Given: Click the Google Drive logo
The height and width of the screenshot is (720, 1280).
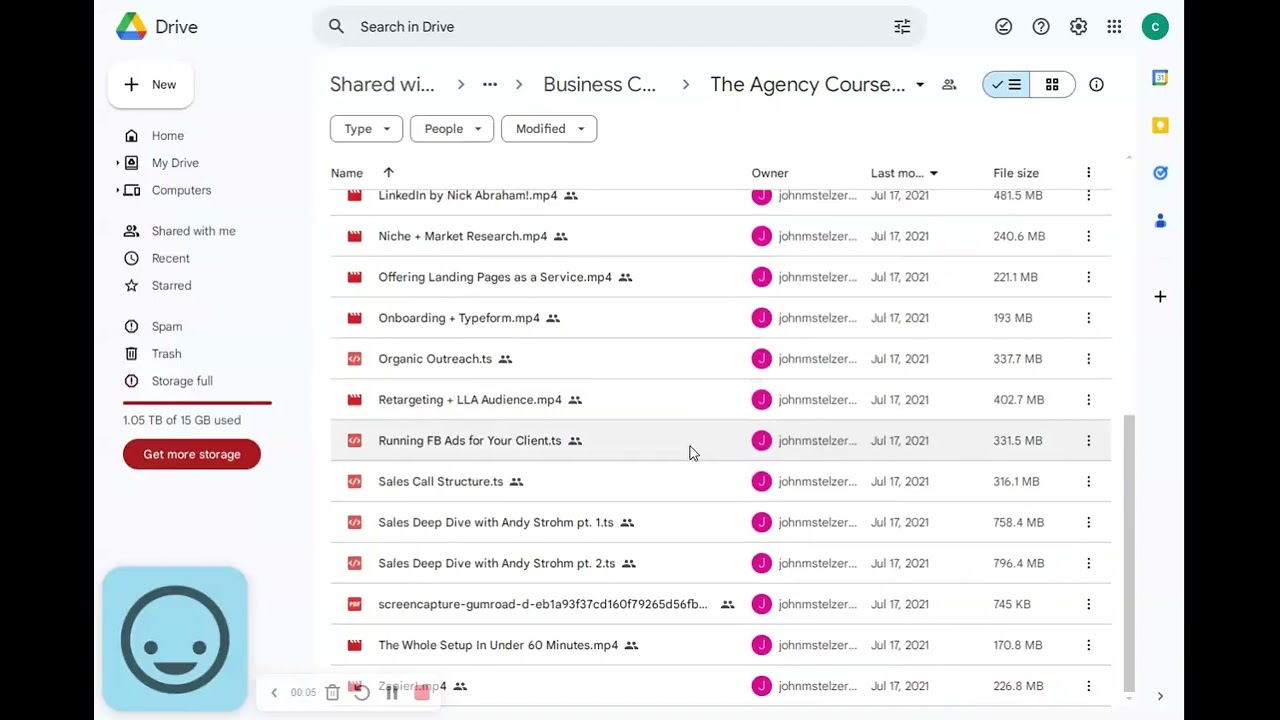Looking at the screenshot, I should (131, 27).
